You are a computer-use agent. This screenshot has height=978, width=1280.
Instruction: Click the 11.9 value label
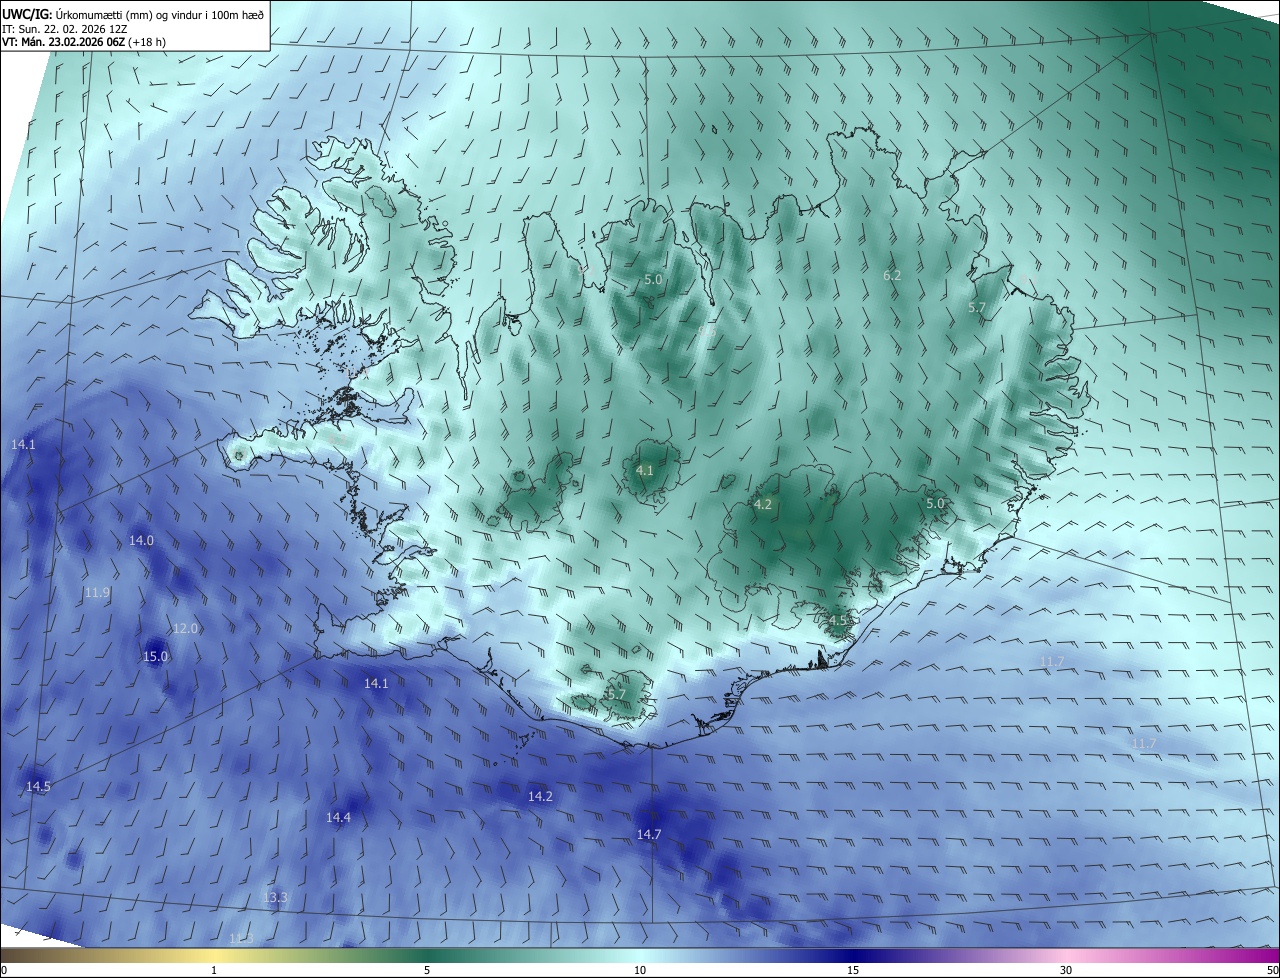click(x=97, y=593)
